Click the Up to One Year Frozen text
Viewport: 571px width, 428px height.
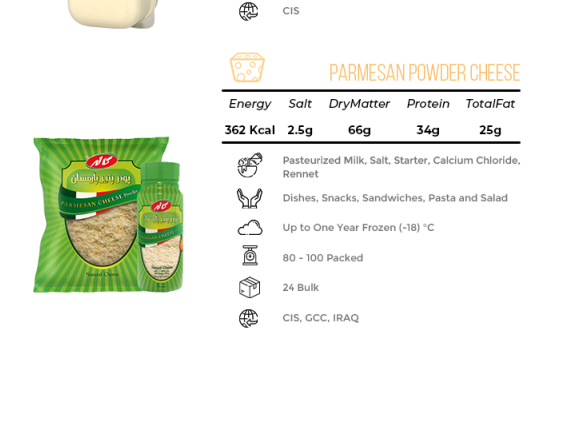click(x=358, y=228)
